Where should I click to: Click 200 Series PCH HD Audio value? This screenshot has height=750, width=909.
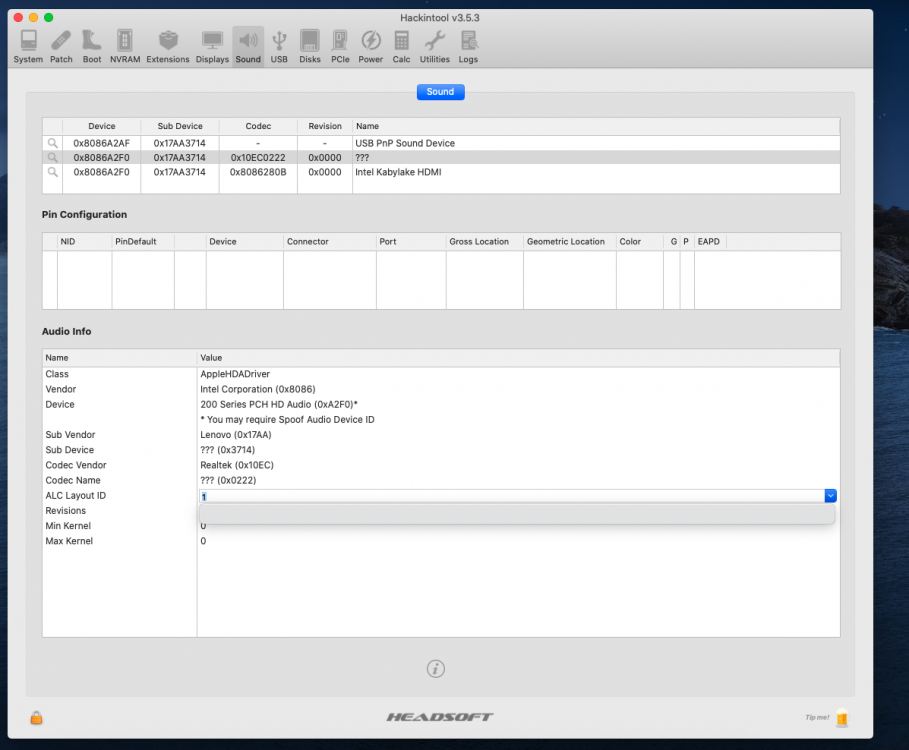tap(279, 404)
